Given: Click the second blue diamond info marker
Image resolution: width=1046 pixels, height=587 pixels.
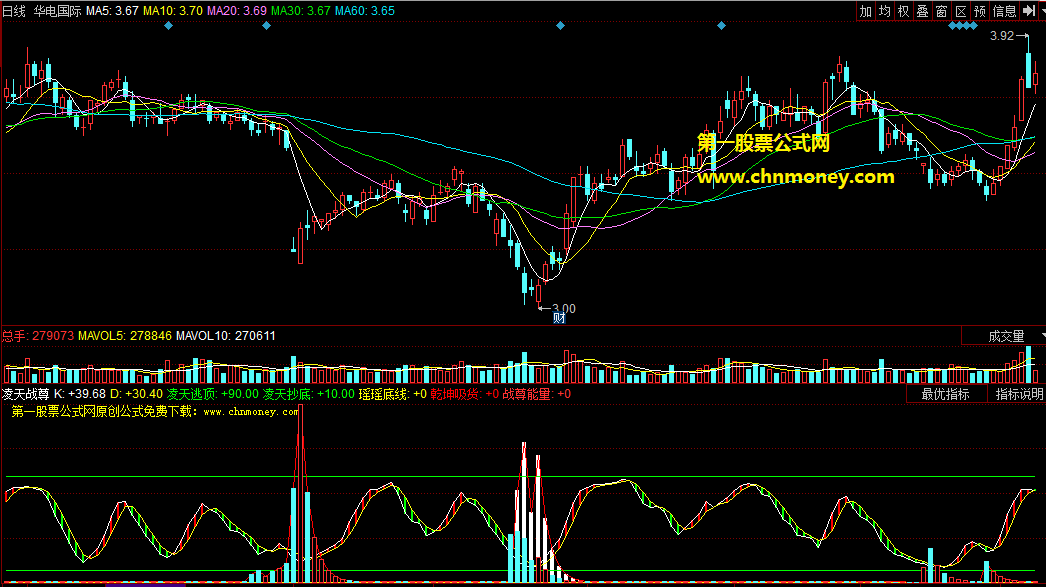Looking at the screenshot, I should tap(266, 25).
